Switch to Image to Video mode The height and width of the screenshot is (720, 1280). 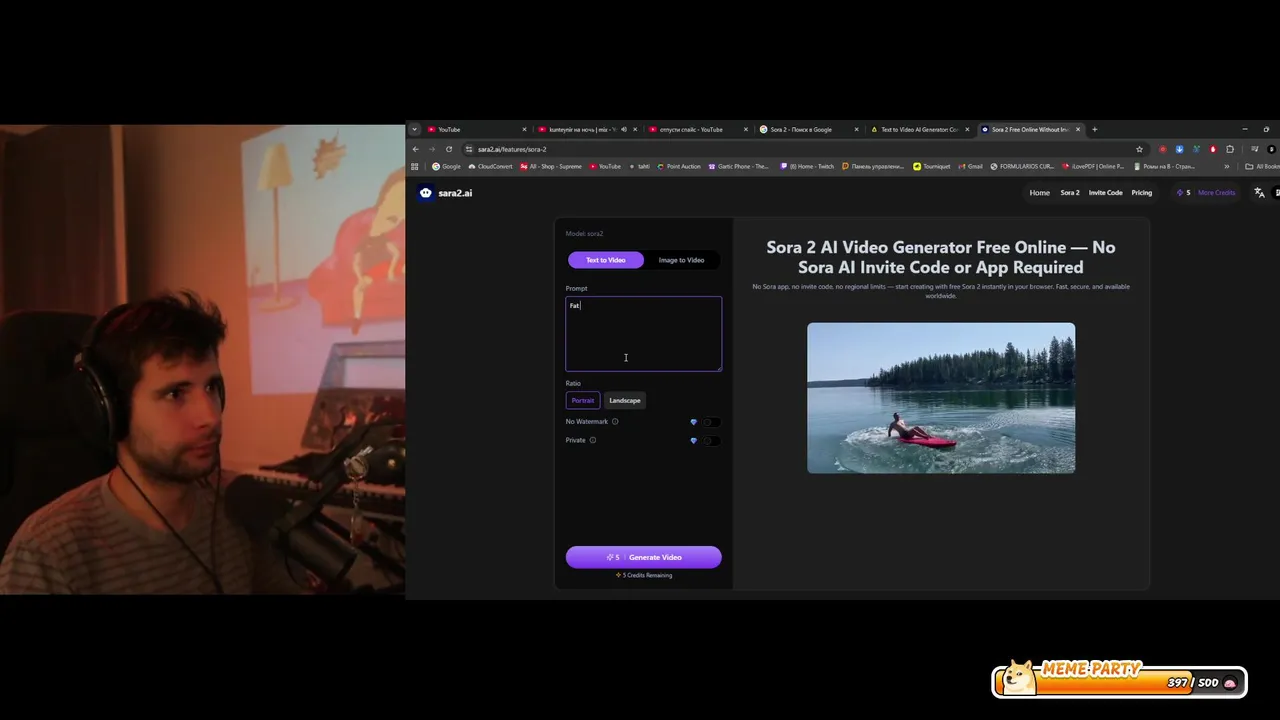click(x=681, y=260)
